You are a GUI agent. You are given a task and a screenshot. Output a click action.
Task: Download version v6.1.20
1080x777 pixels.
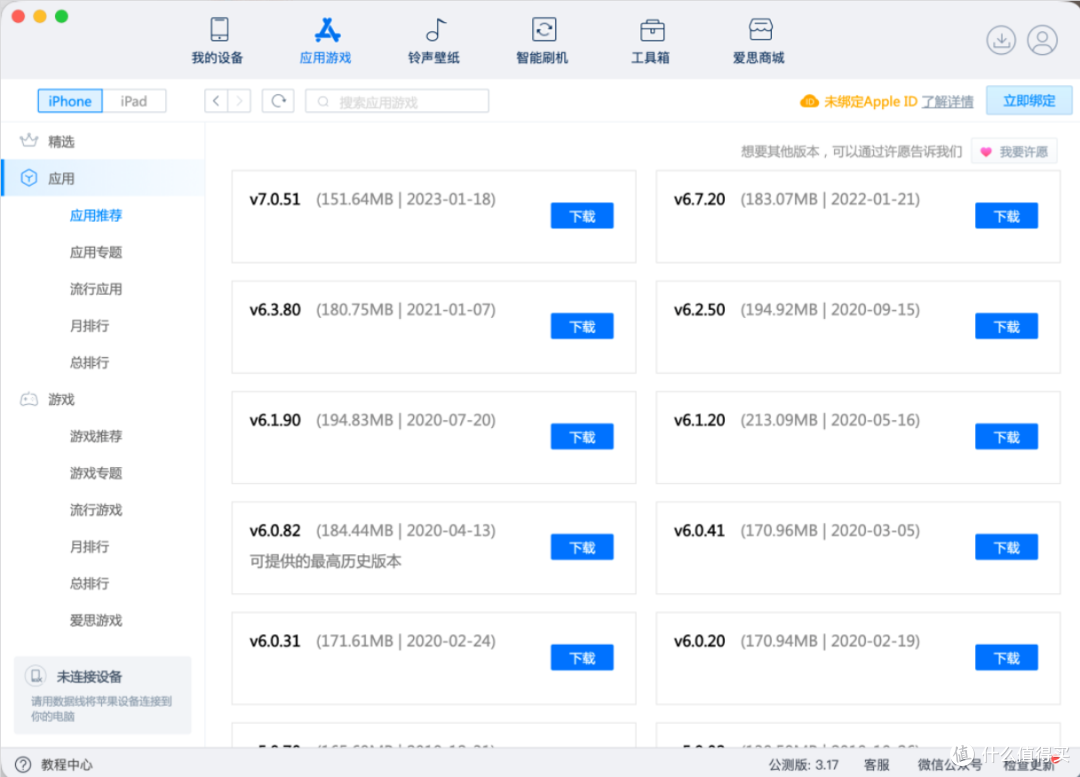coord(1006,437)
